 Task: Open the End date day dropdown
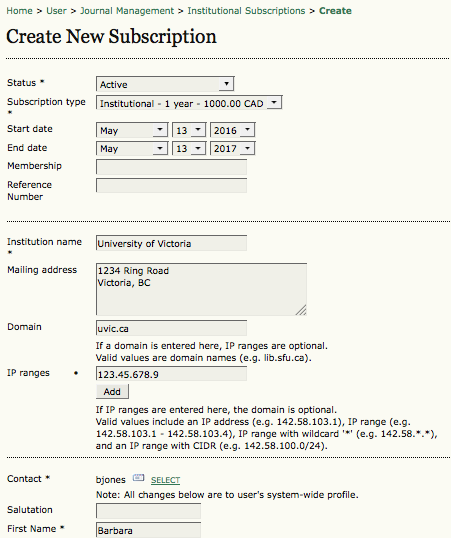pyautogui.click(x=189, y=148)
